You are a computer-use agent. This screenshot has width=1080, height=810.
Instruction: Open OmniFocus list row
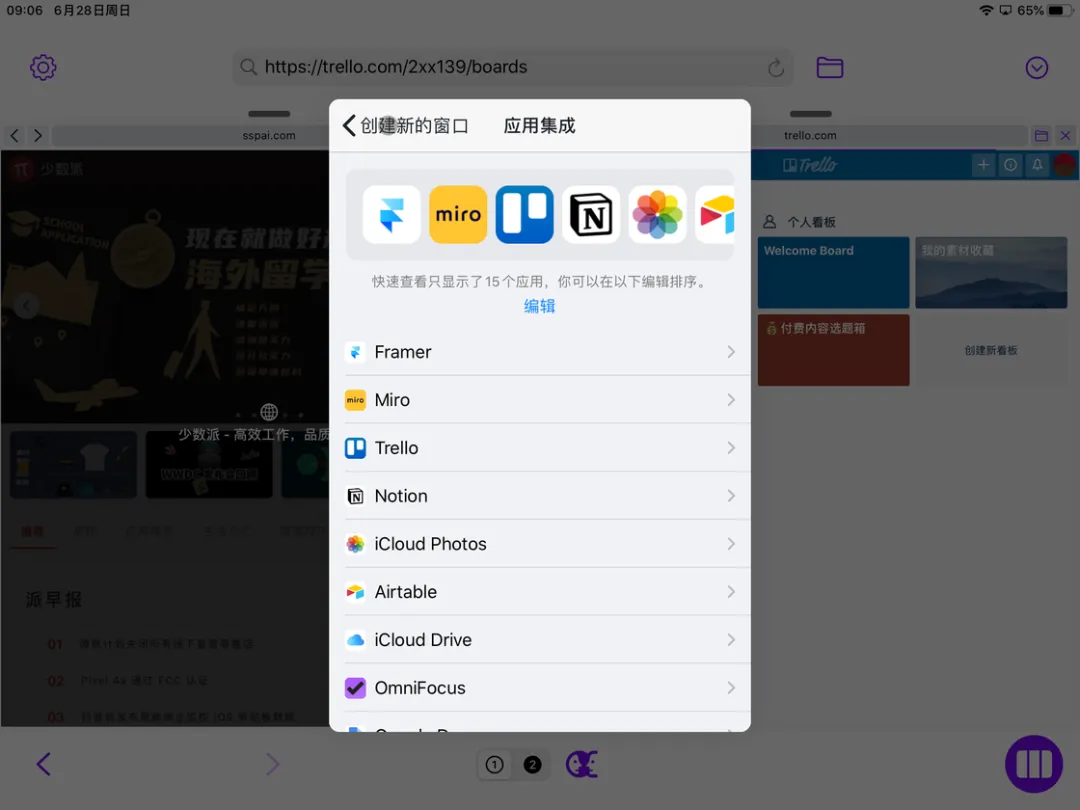point(540,688)
